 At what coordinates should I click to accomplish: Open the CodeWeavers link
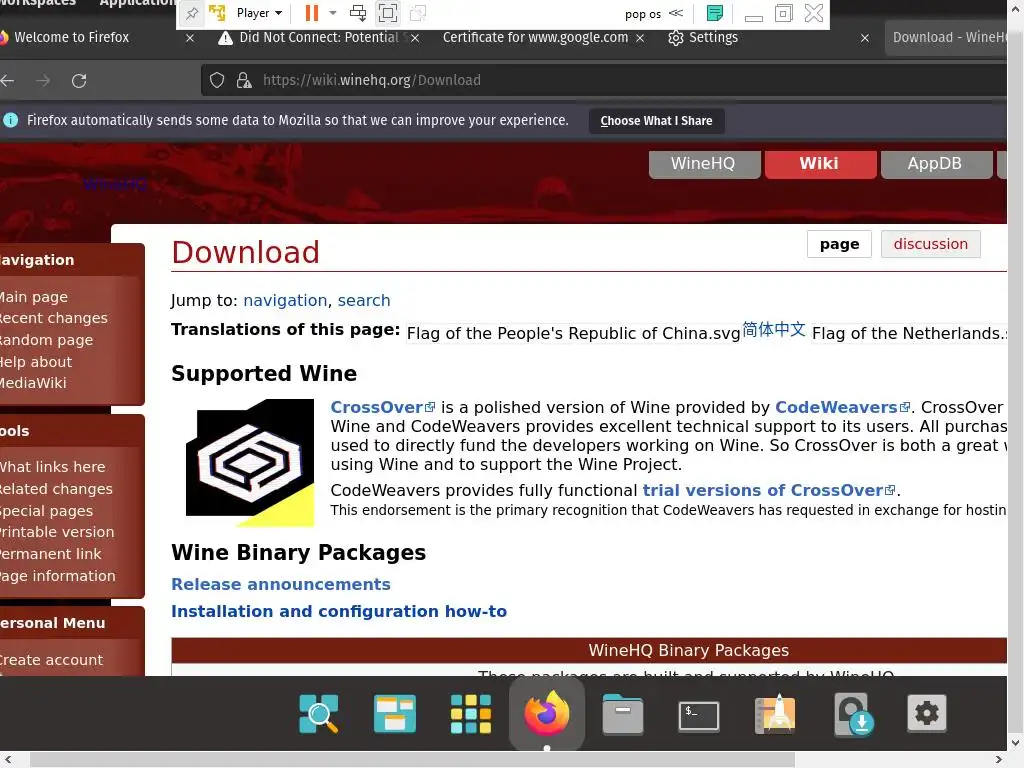842,408
